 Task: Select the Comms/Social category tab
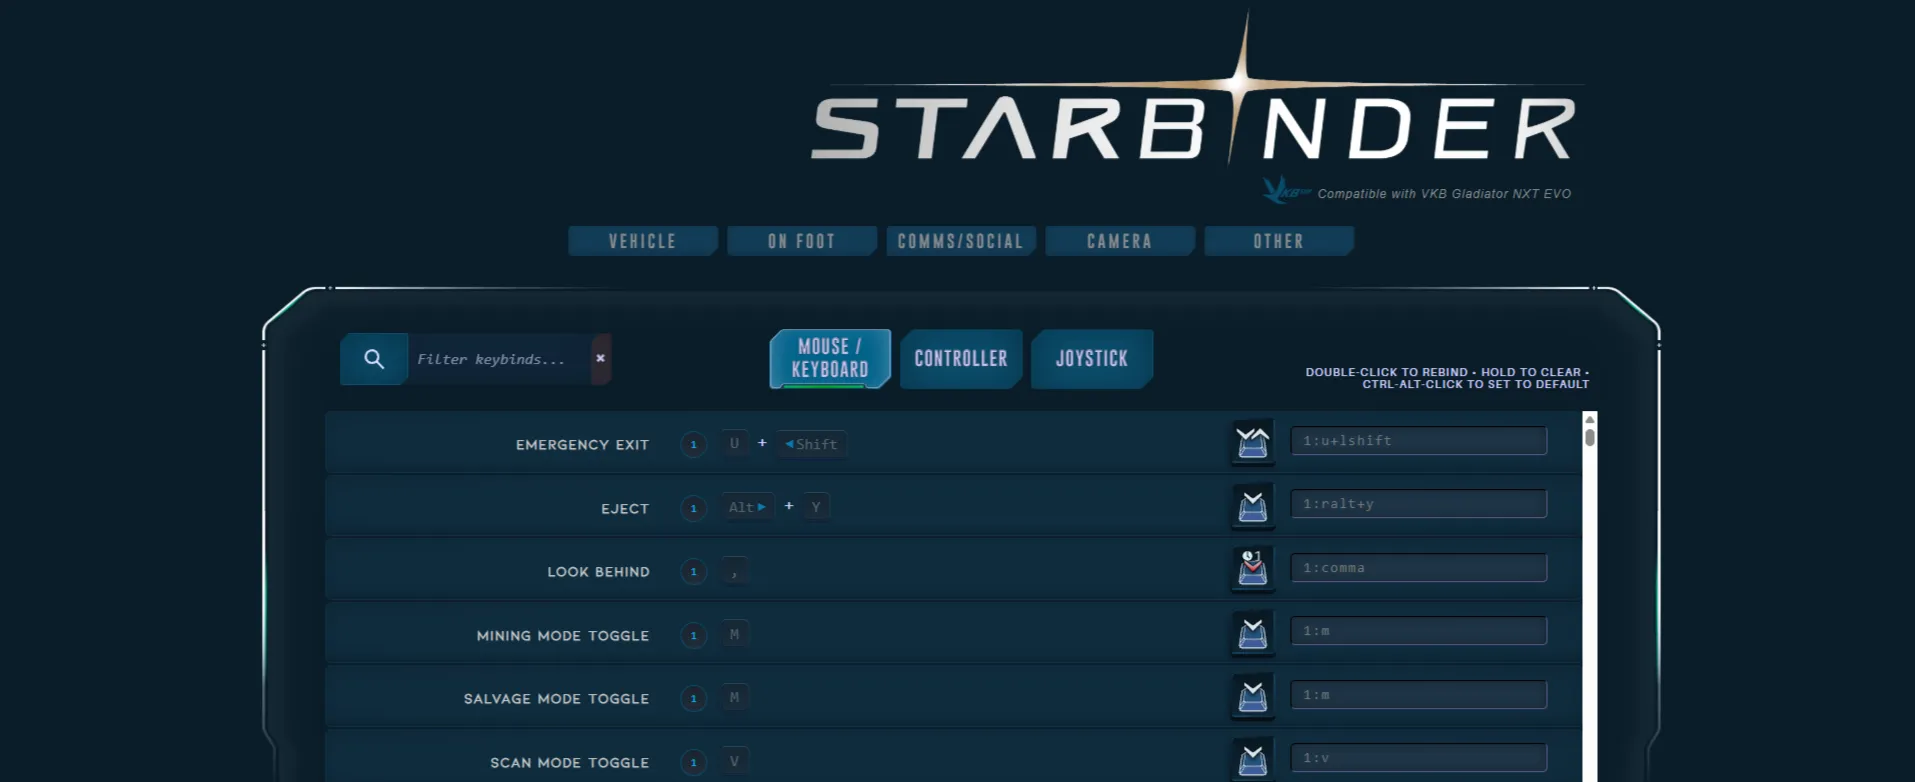coord(960,241)
